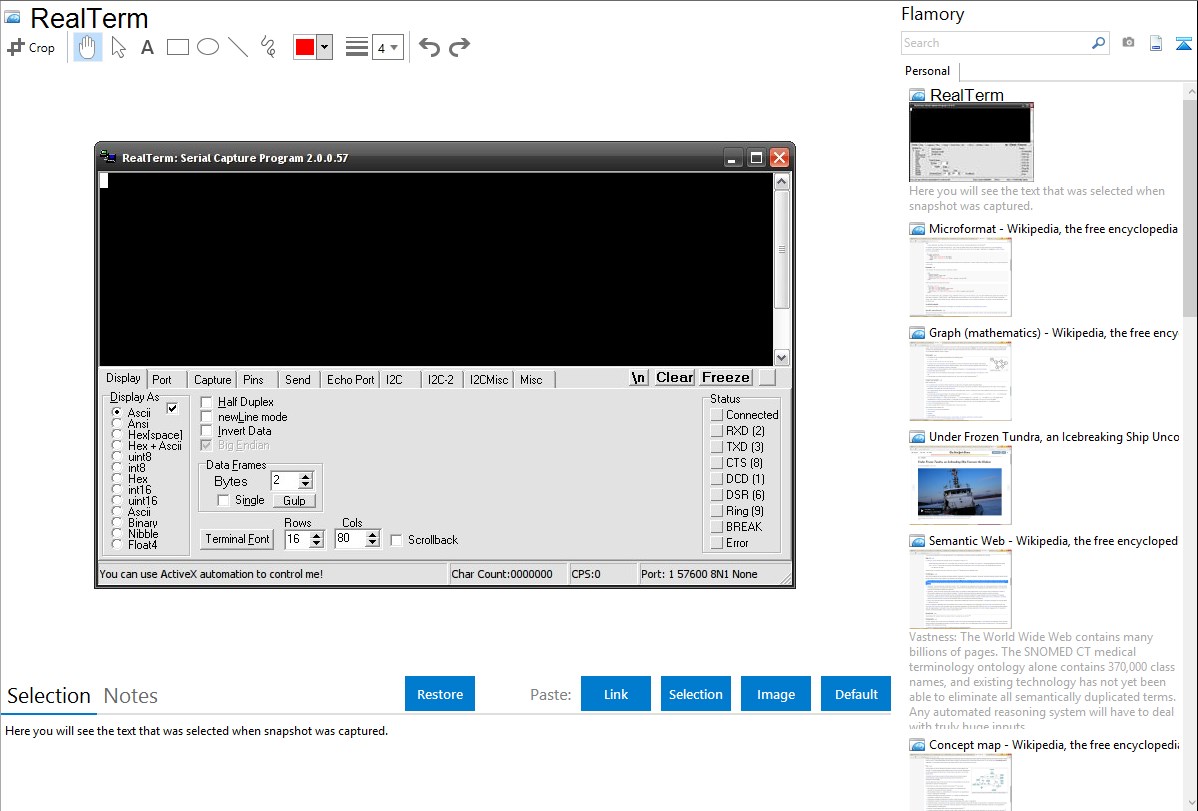
Task: Maximize the RealTerm window
Action: point(756,157)
